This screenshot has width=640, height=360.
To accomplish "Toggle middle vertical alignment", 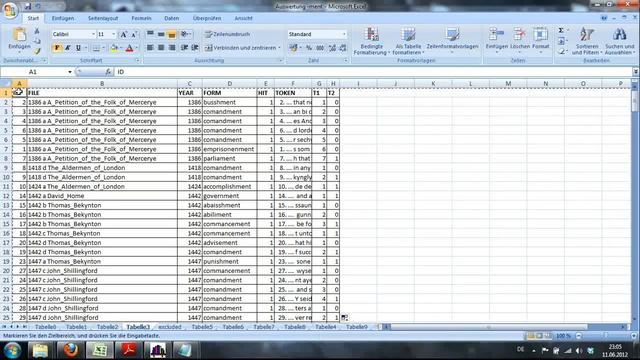I will point(161,34).
